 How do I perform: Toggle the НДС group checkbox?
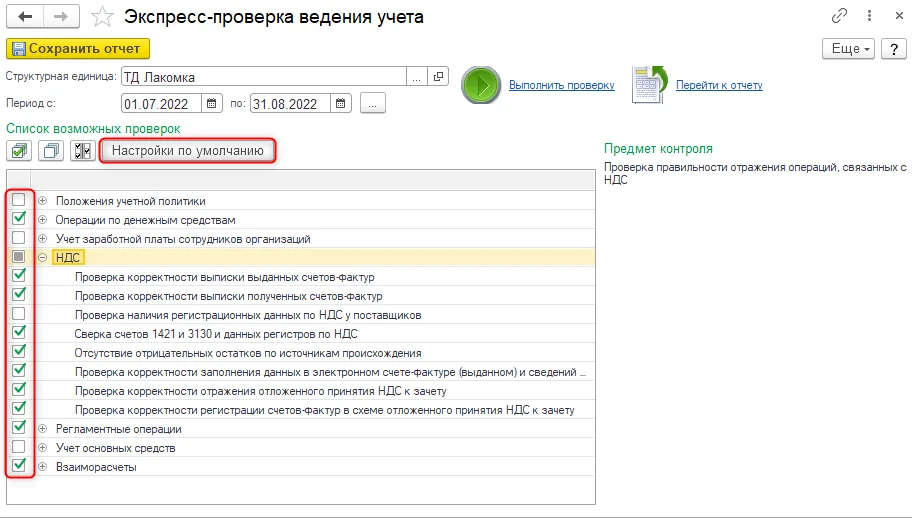pos(19,256)
